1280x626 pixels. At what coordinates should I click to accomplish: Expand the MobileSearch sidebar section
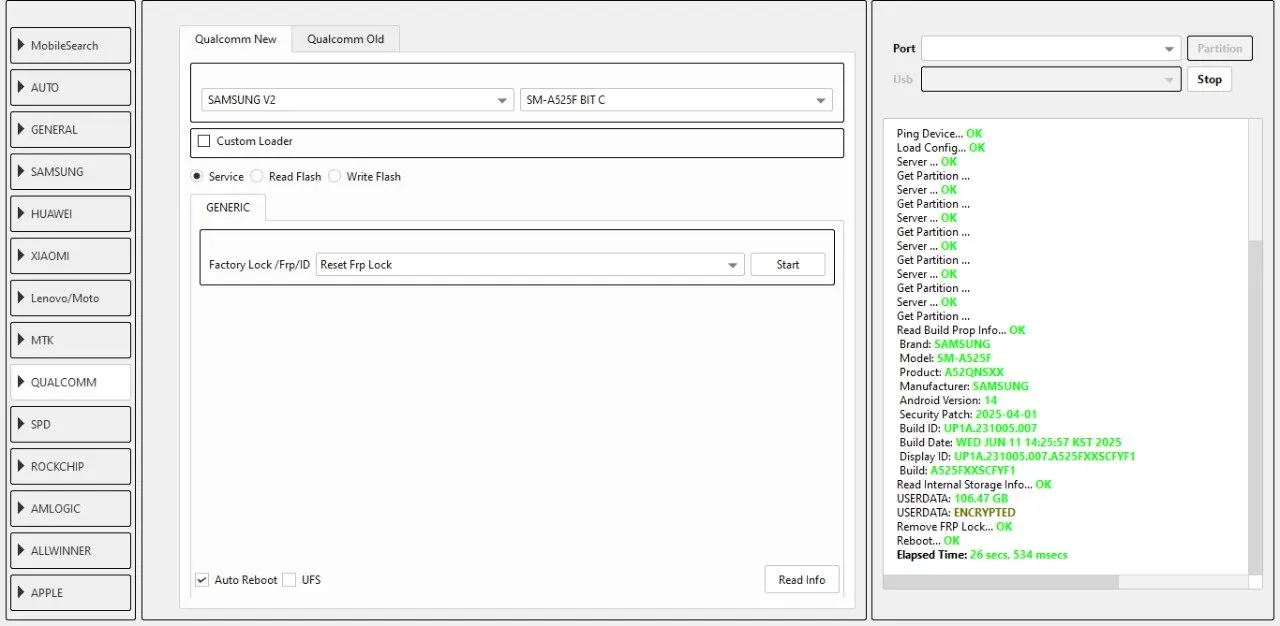point(71,46)
